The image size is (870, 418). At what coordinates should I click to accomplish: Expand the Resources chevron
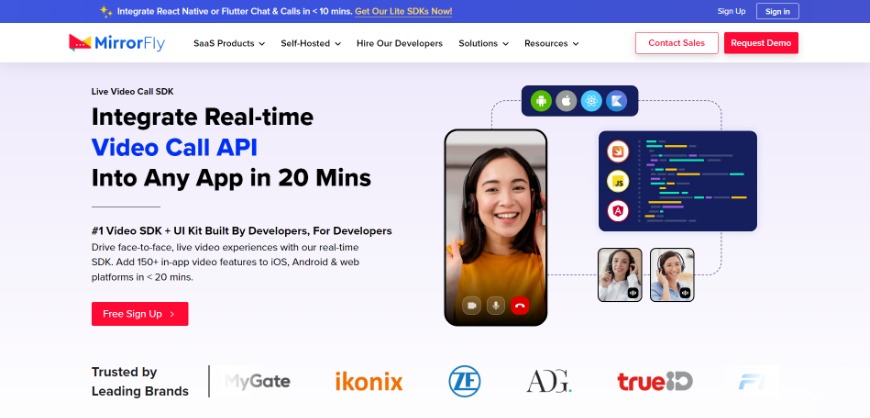coord(575,44)
